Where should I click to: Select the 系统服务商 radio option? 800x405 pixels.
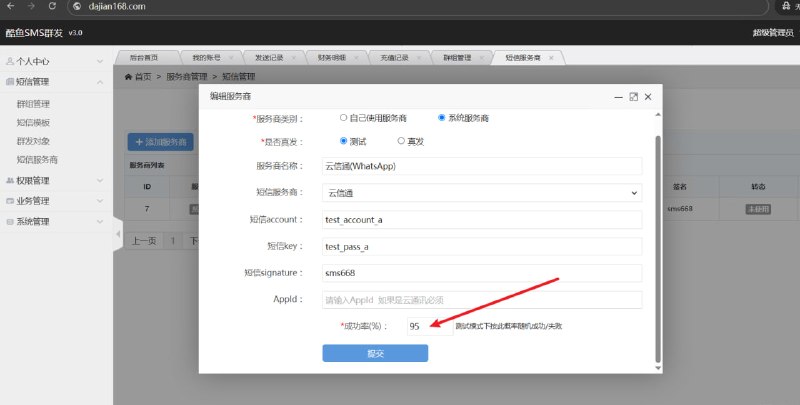(442, 118)
